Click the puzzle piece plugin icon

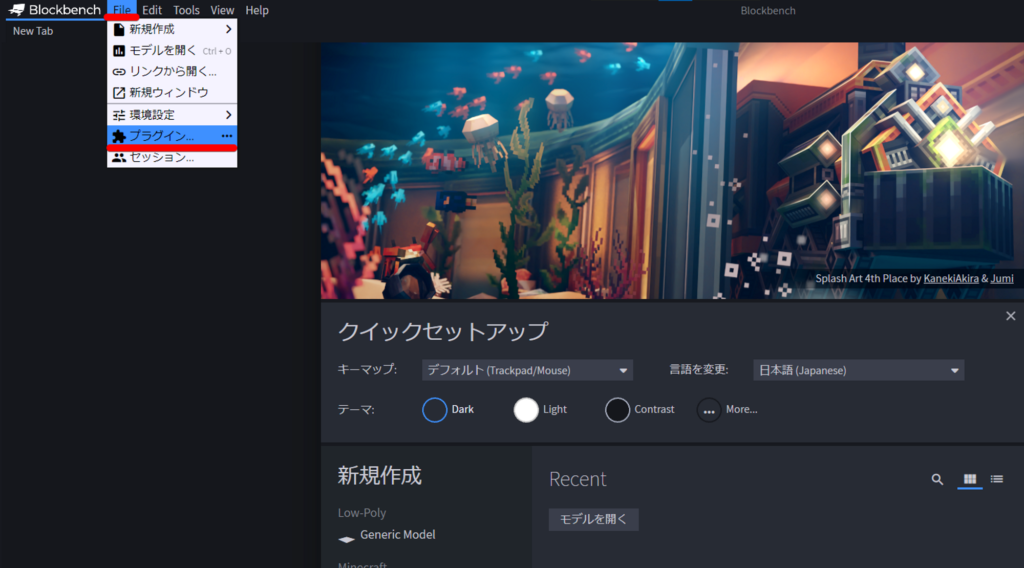pos(119,136)
